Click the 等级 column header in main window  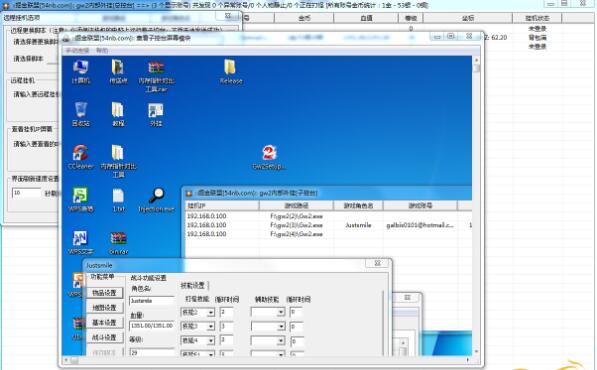pyautogui.click(x=410, y=18)
